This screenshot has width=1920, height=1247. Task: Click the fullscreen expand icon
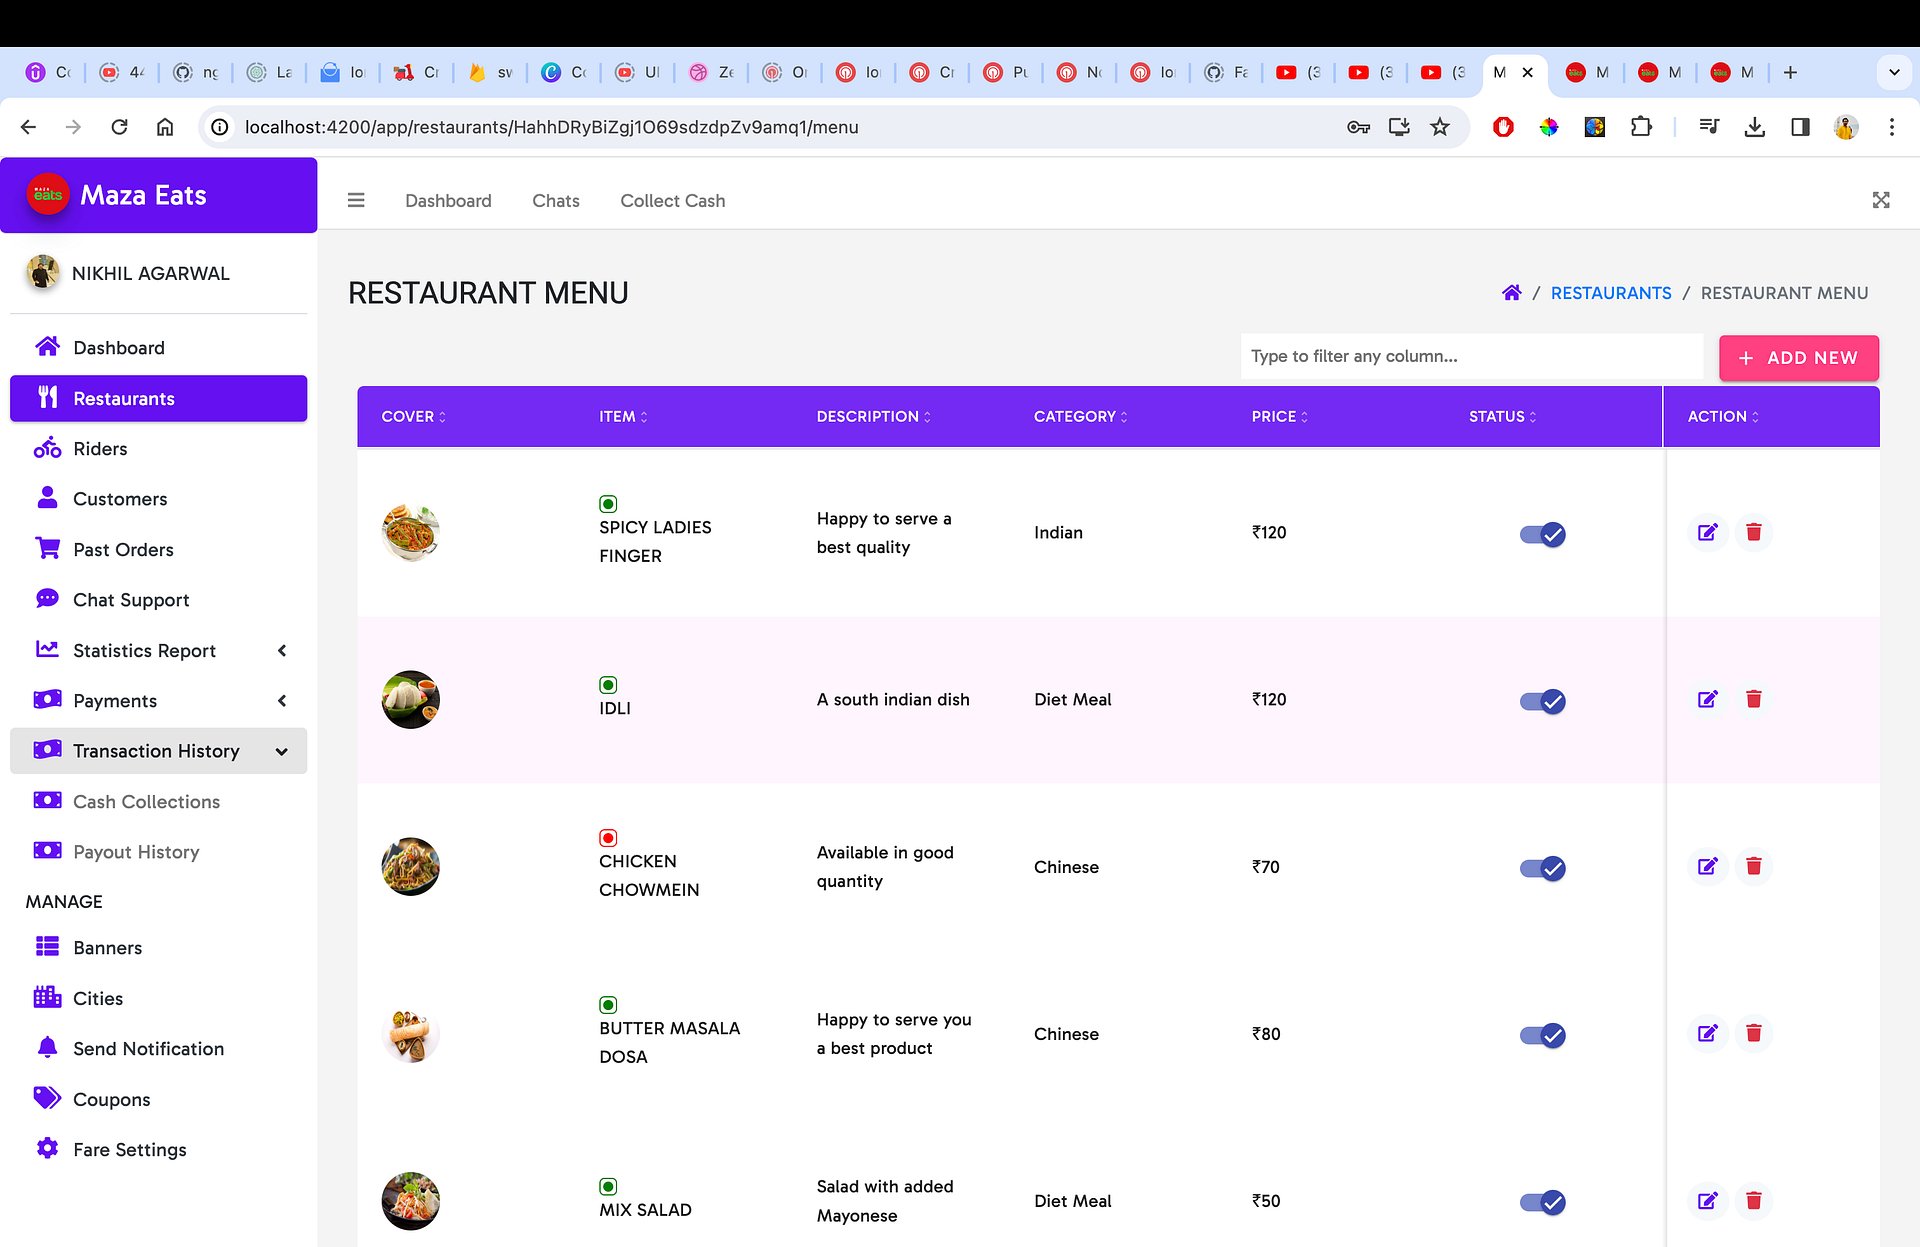click(1881, 200)
